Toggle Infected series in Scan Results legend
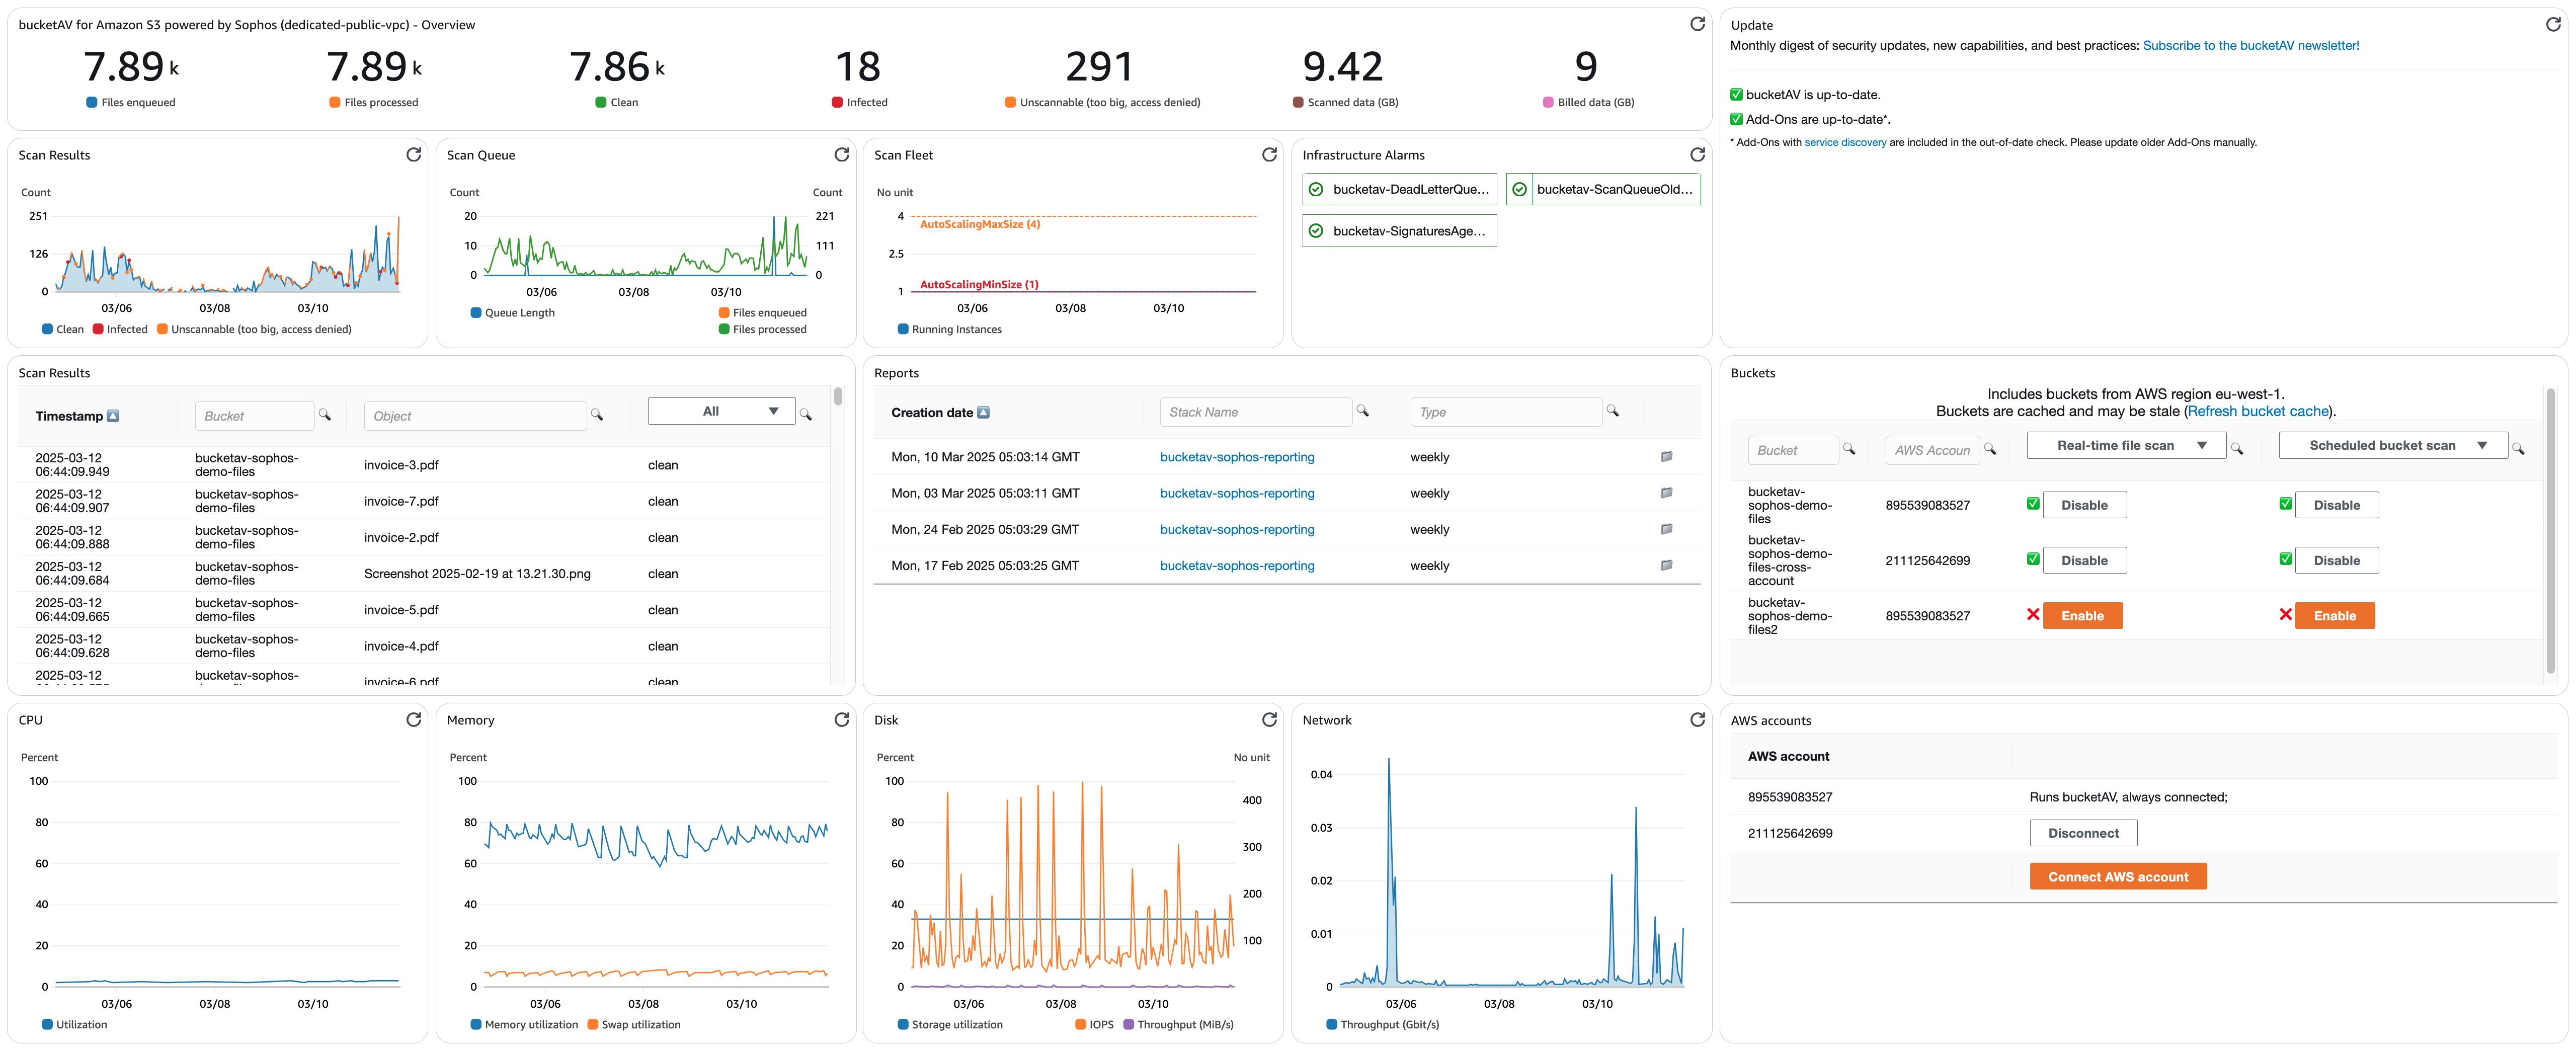Image resolution: width=2576 pixels, height=1053 pixels. 120,329
